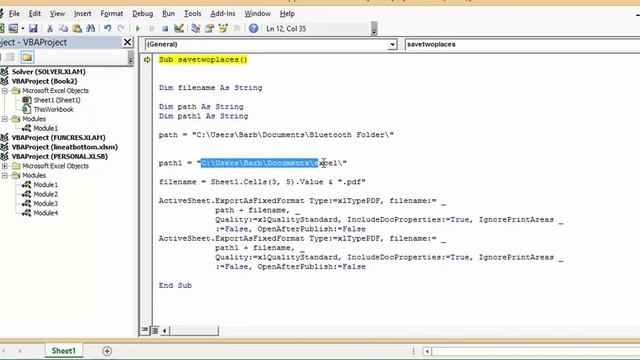This screenshot has width=640, height=360.
Task: Click the Break pause icon
Action: (151, 28)
